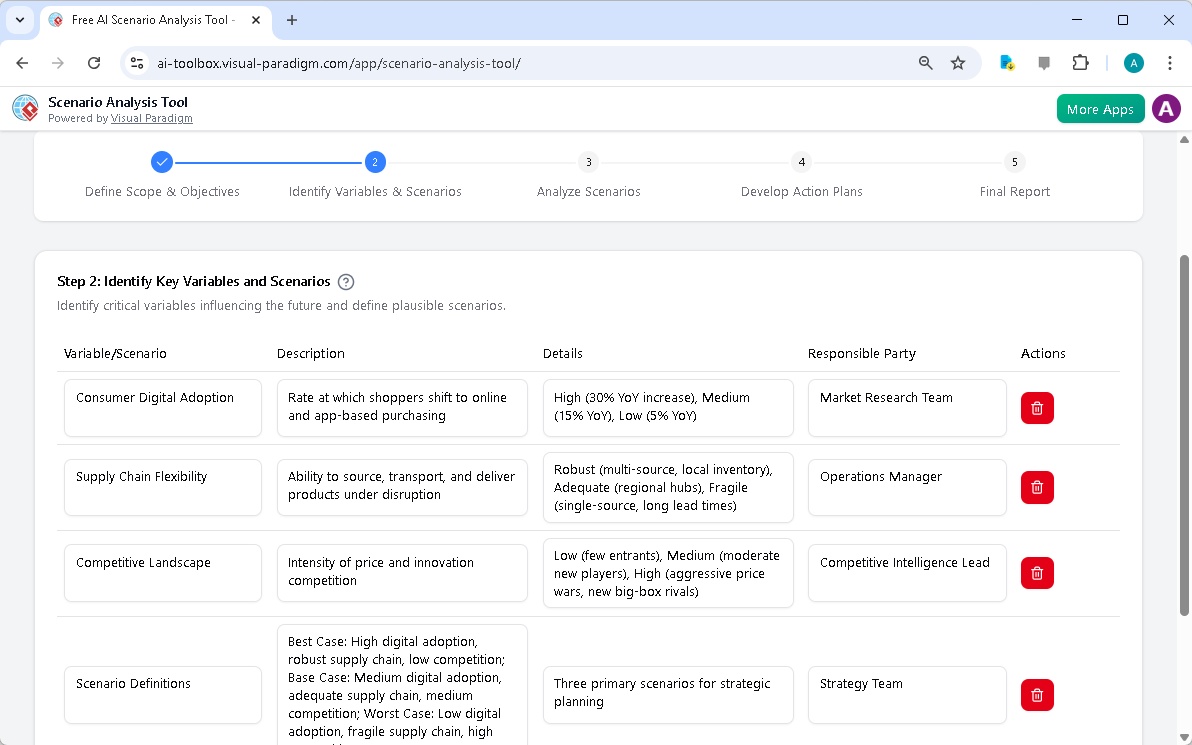Open the purple account avatar in app header
This screenshot has width=1192, height=745.
(1166, 108)
